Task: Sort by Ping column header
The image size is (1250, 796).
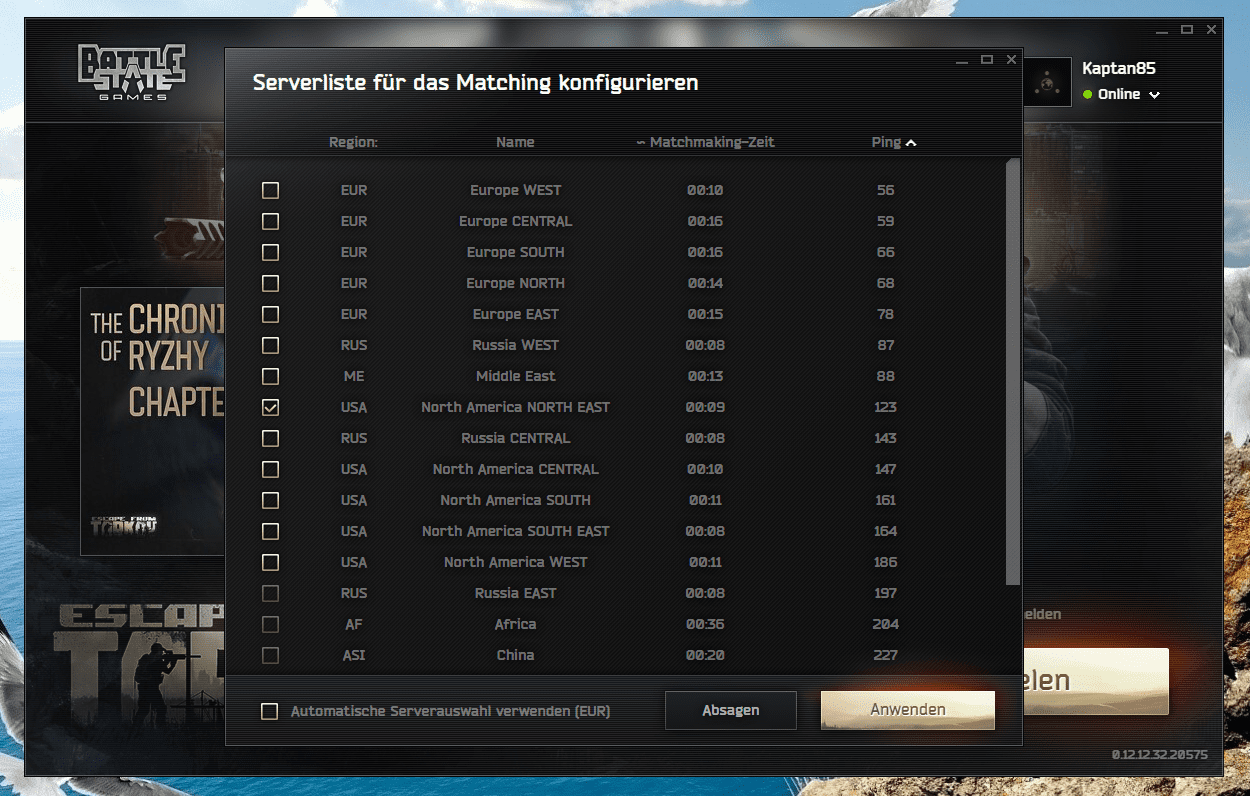Action: tap(893, 142)
